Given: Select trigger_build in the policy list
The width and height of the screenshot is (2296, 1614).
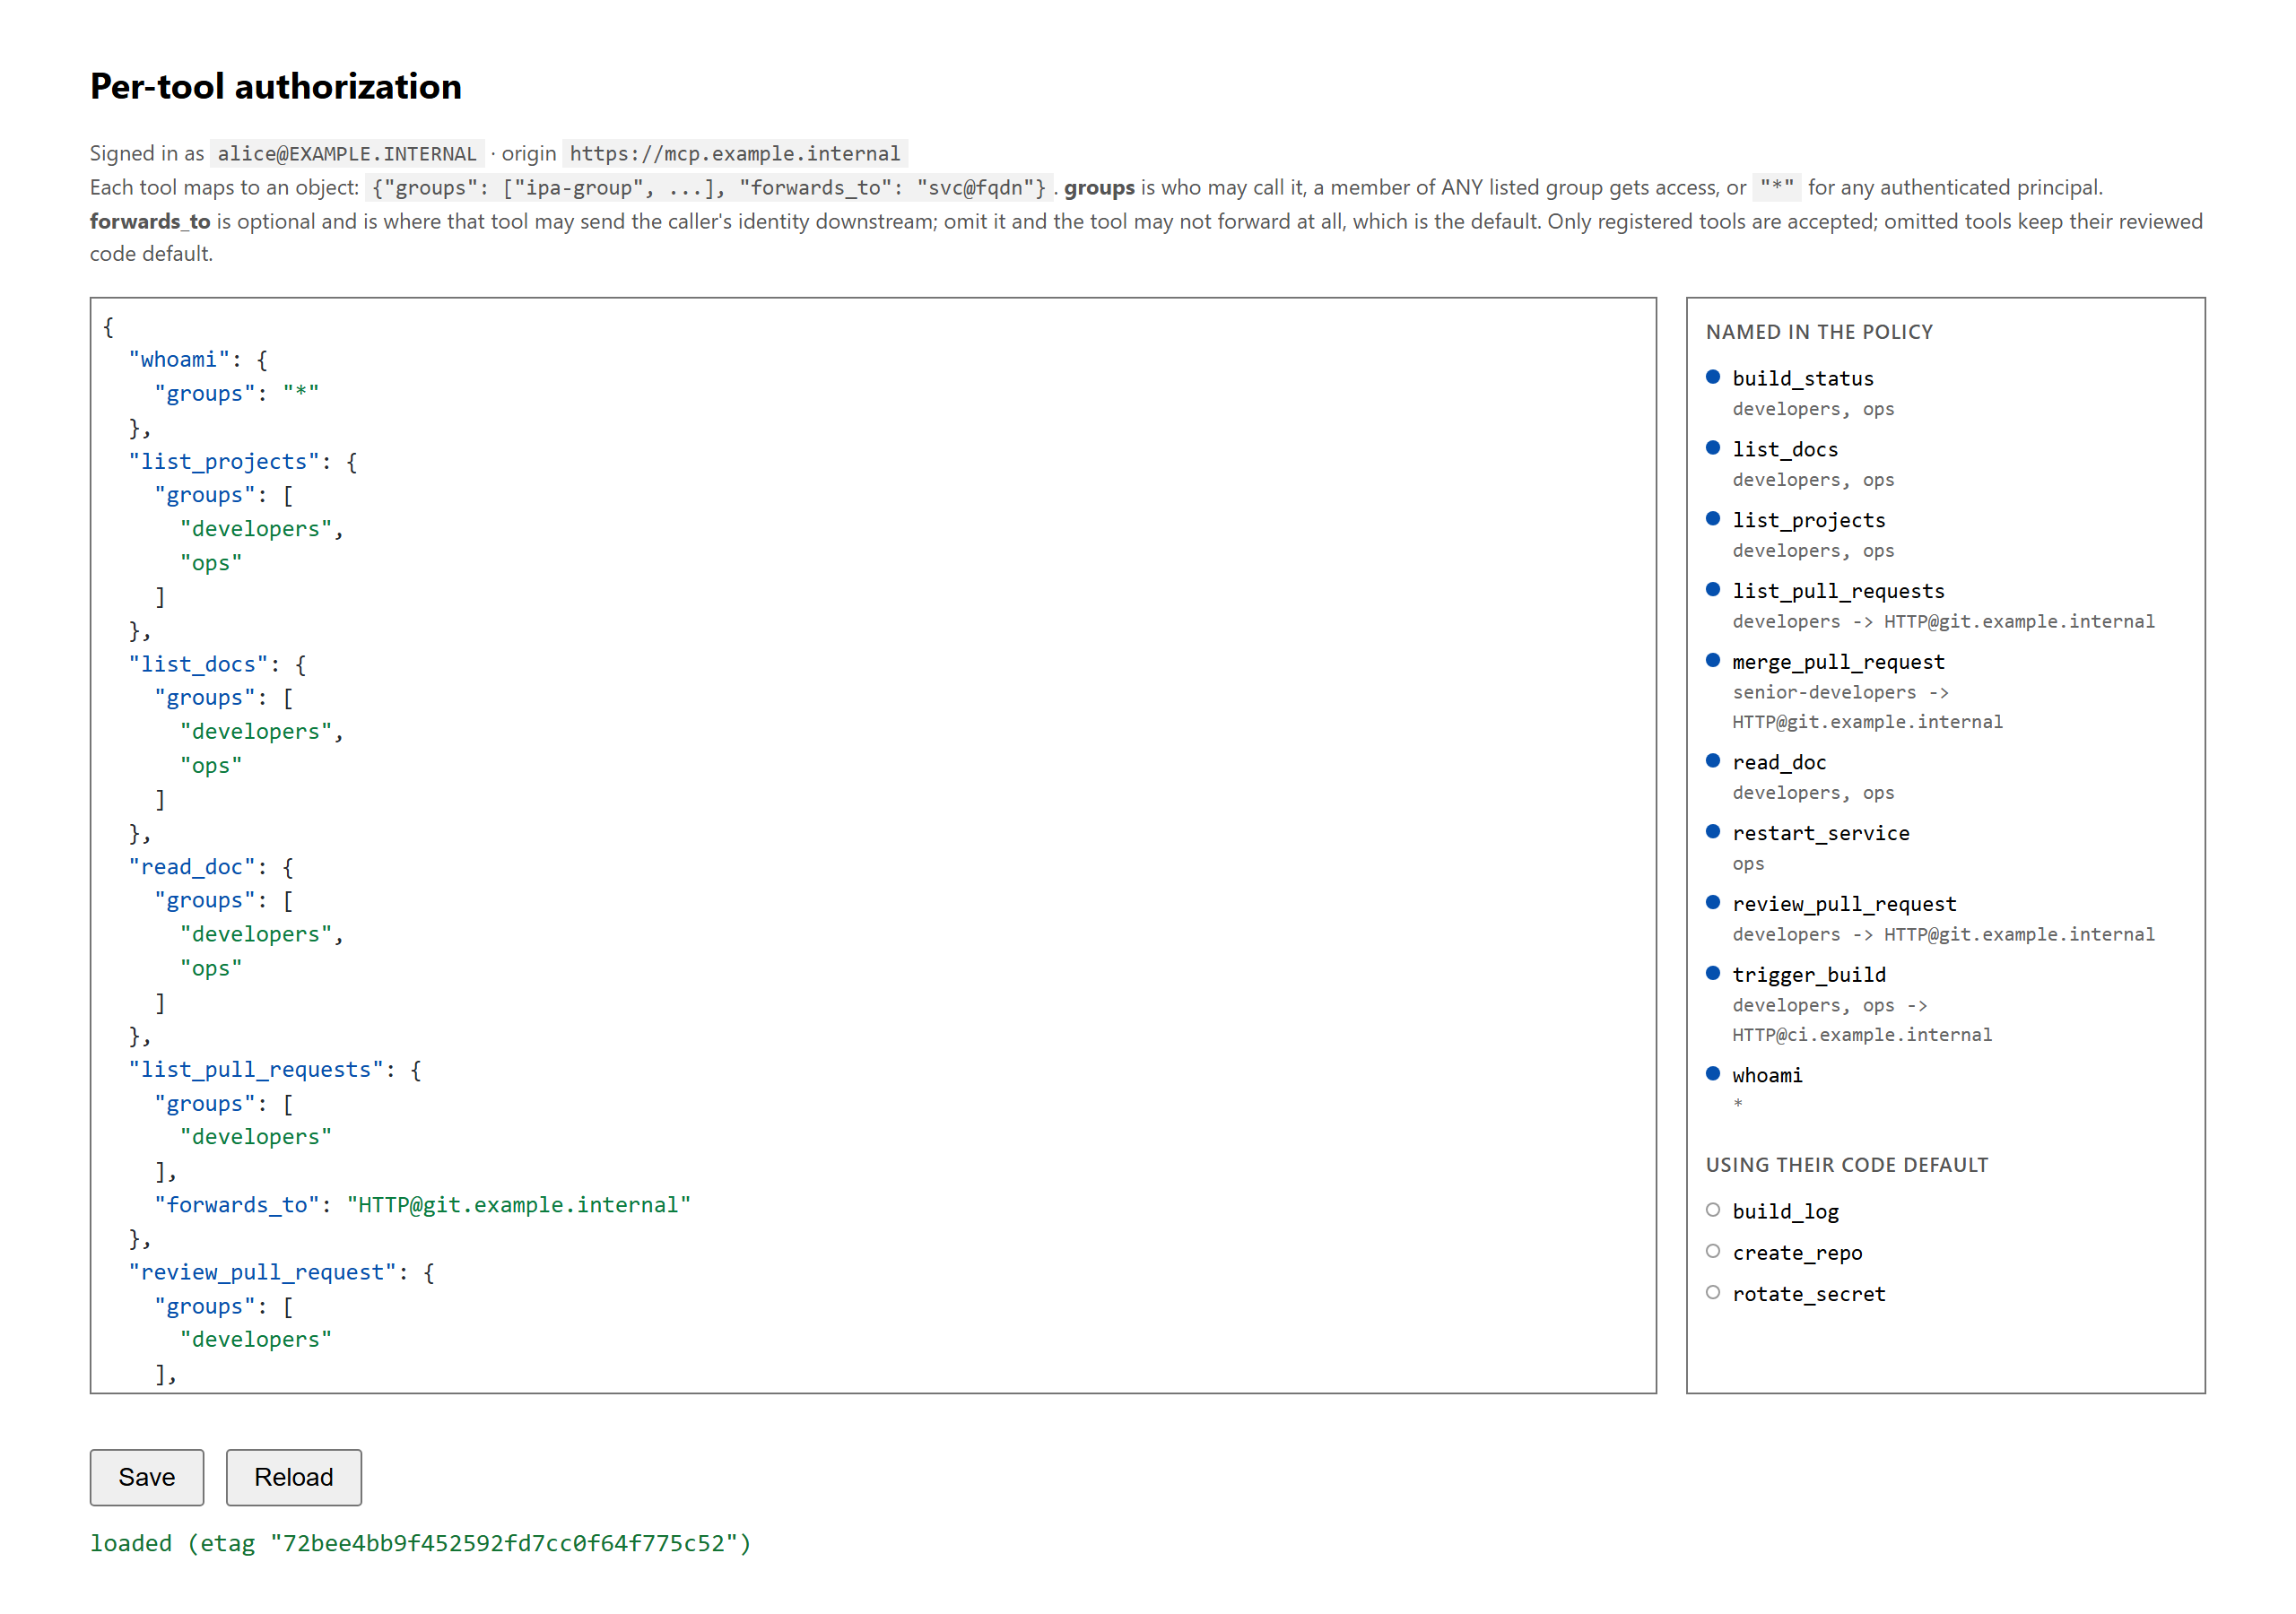Looking at the screenshot, I should (x=1809, y=975).
